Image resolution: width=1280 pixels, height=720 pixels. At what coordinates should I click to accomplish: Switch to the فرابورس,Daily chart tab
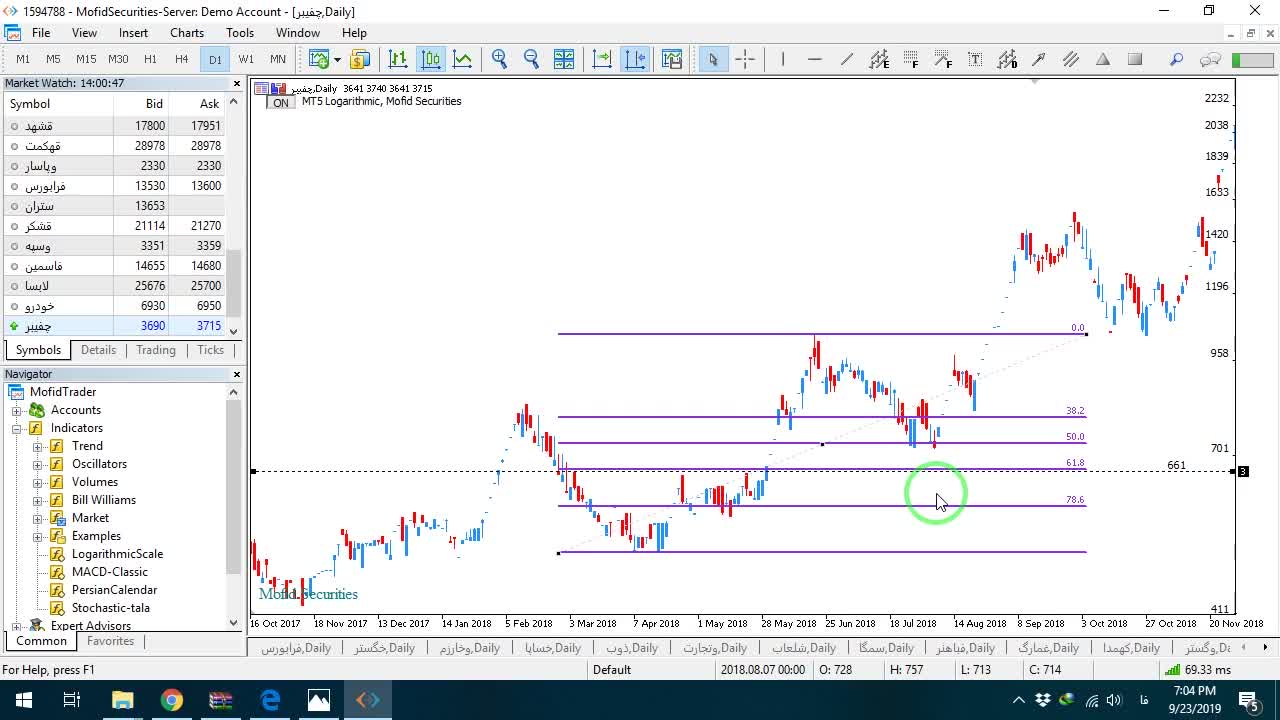coord(296,648)
